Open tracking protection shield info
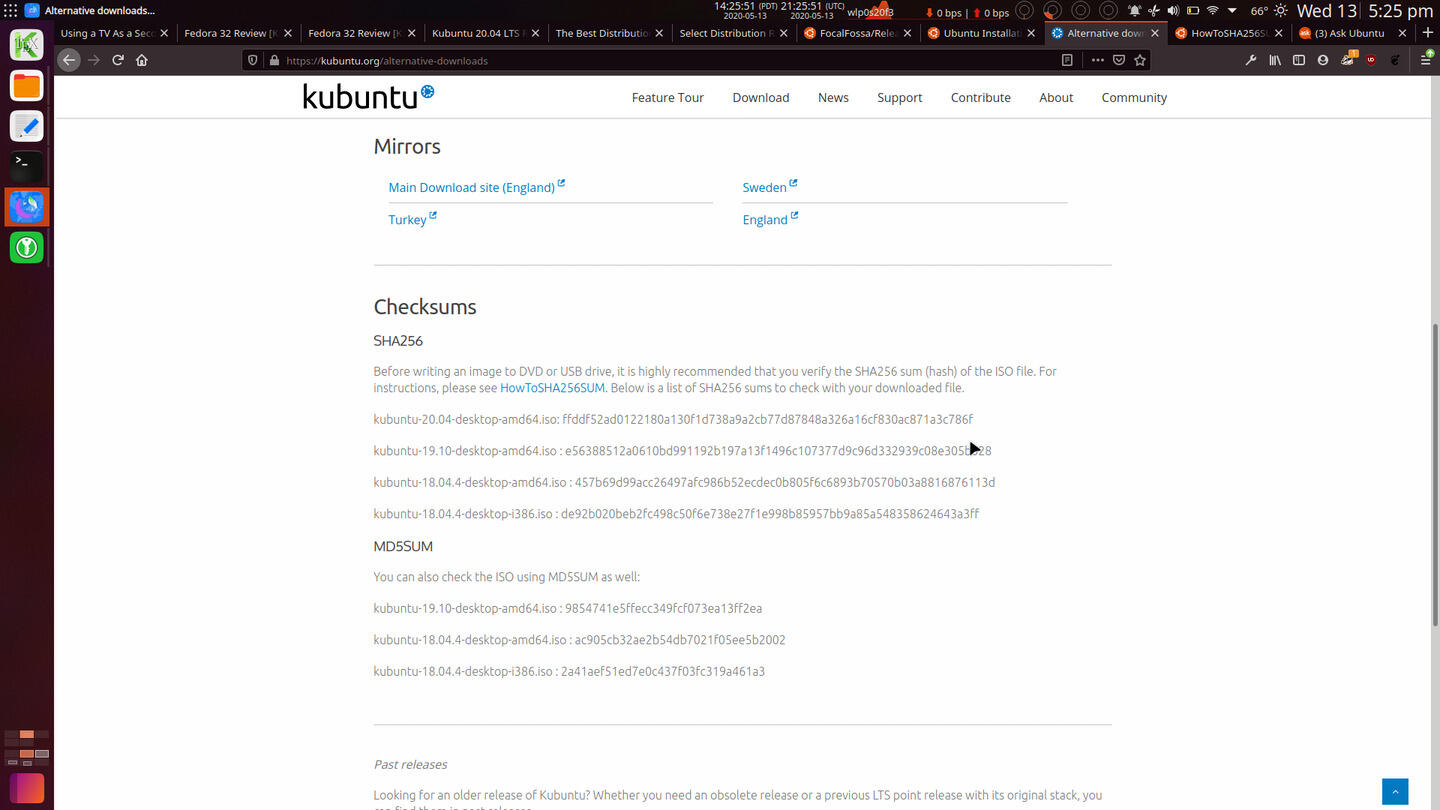Viewport: 1440px width, 810px height. [253, 60]
